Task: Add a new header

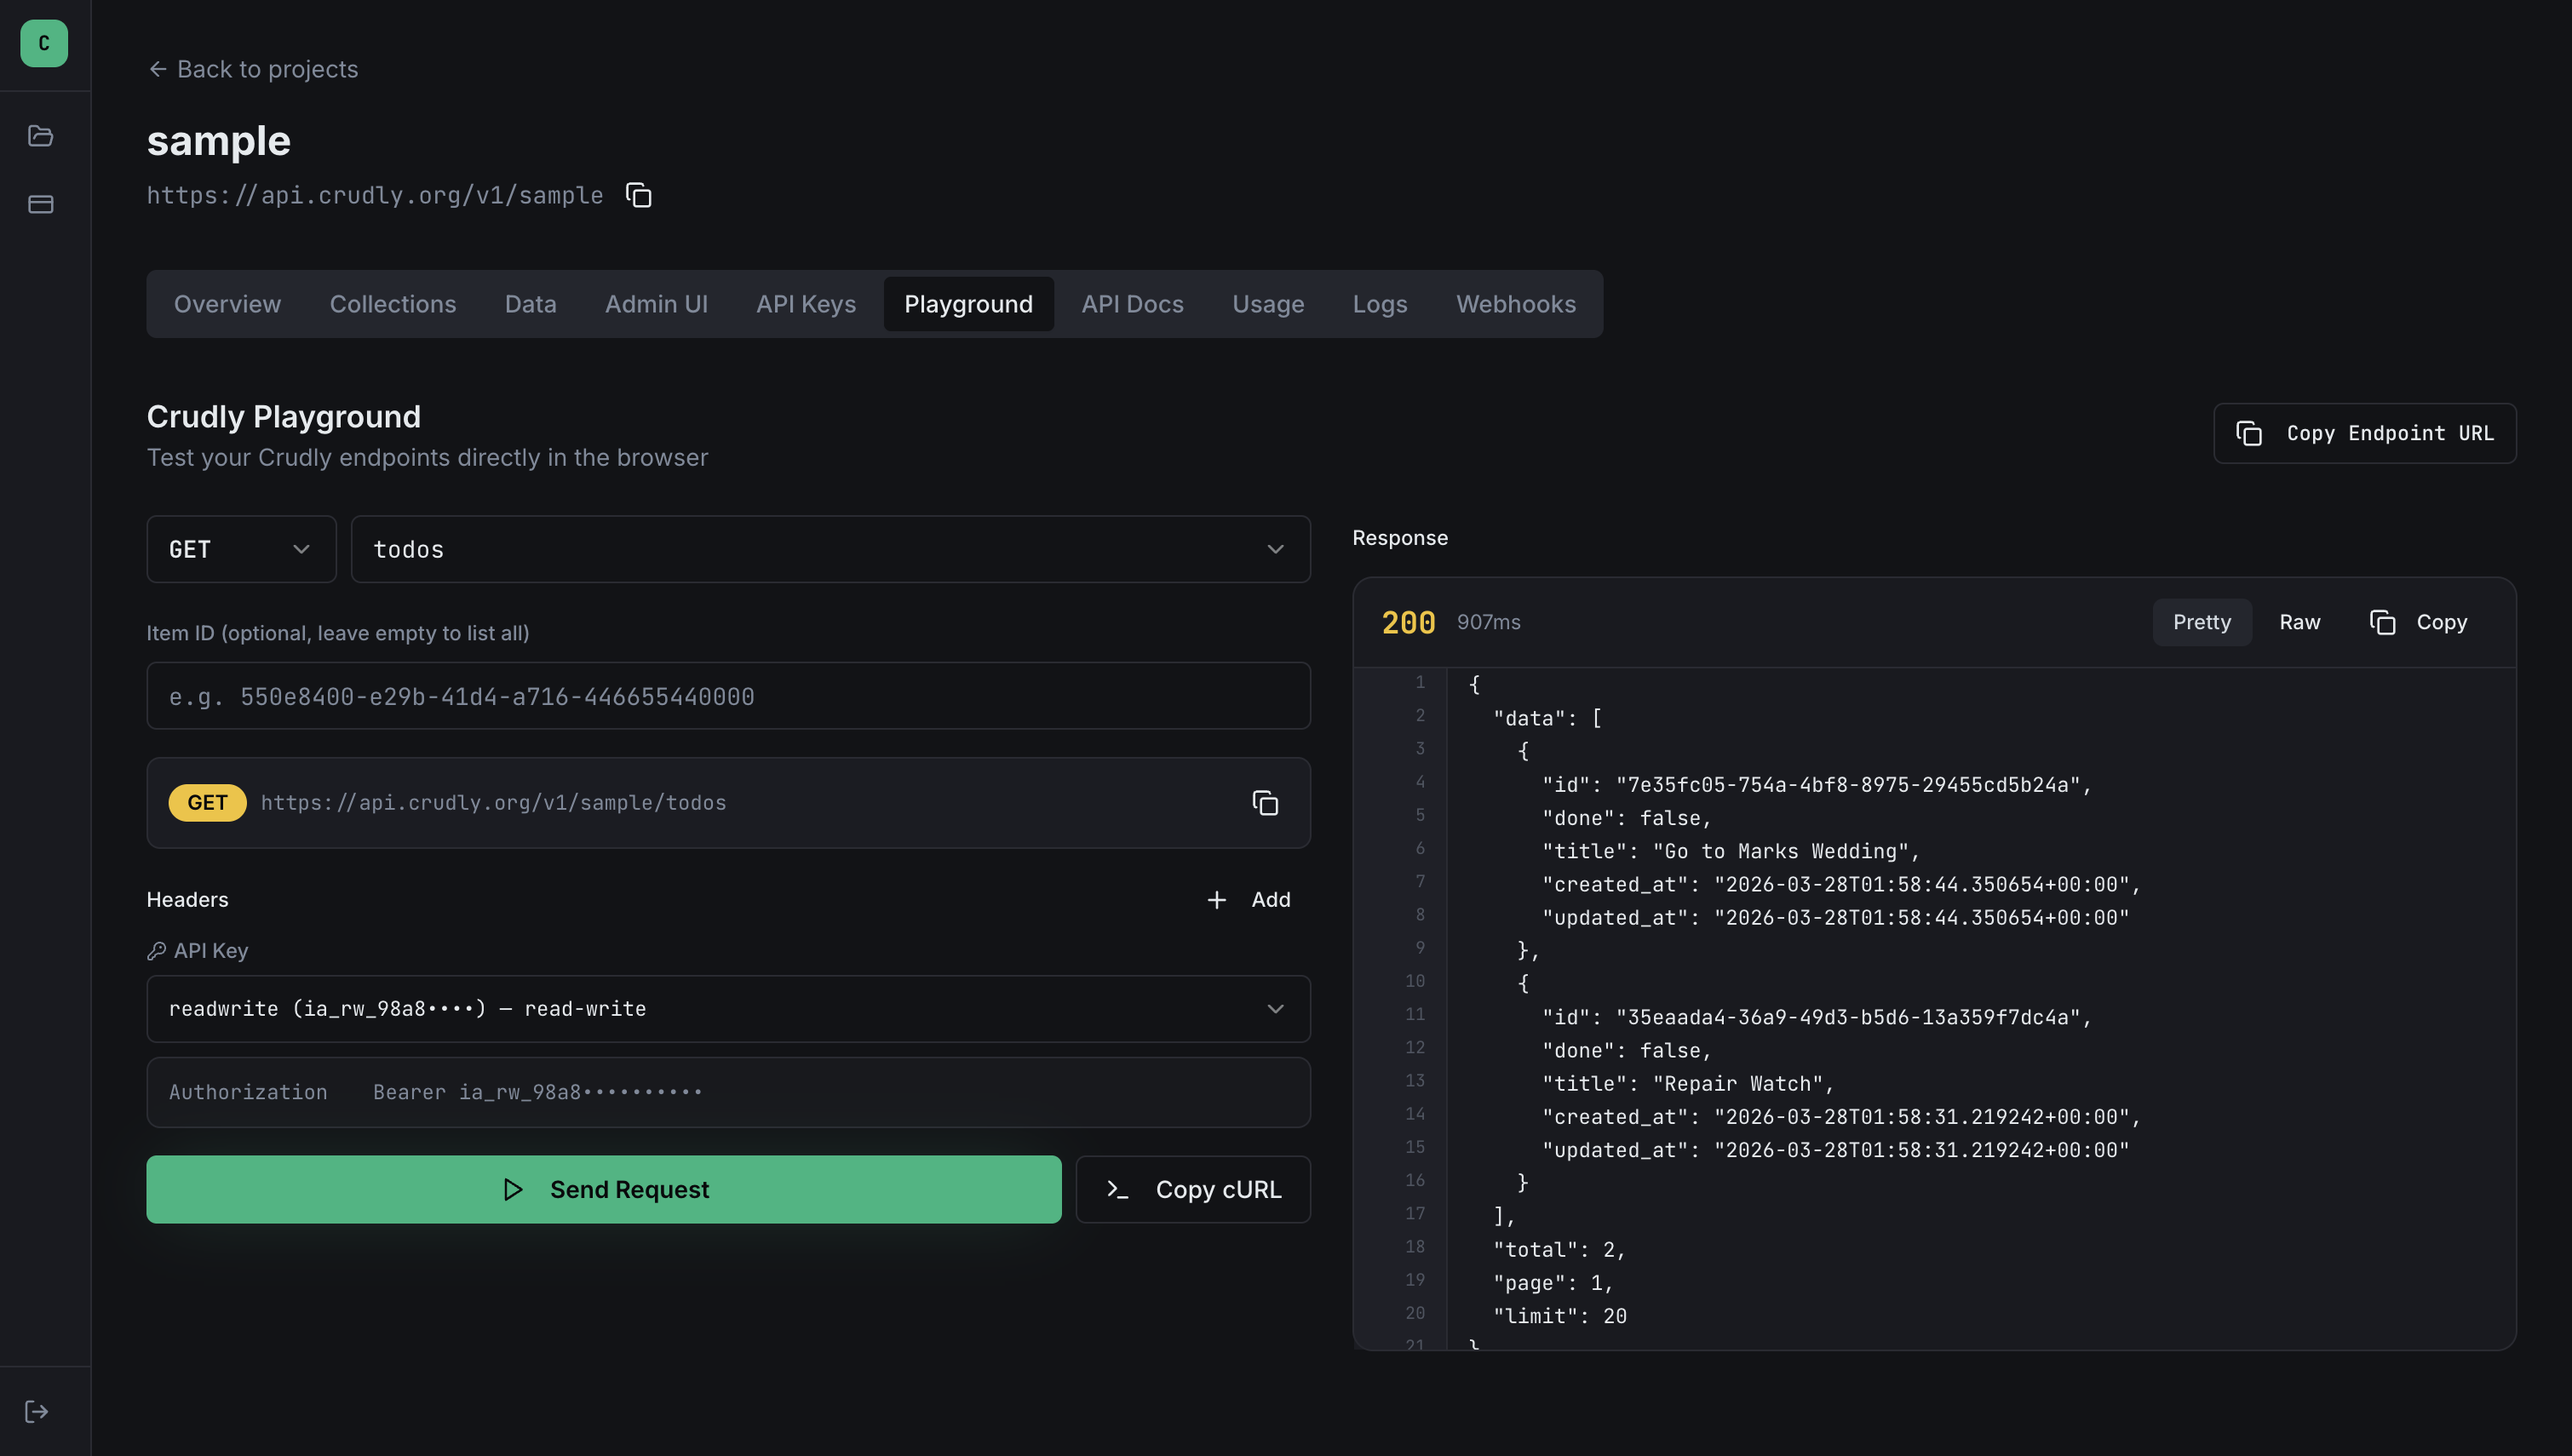Action: tap(1249, 900)
